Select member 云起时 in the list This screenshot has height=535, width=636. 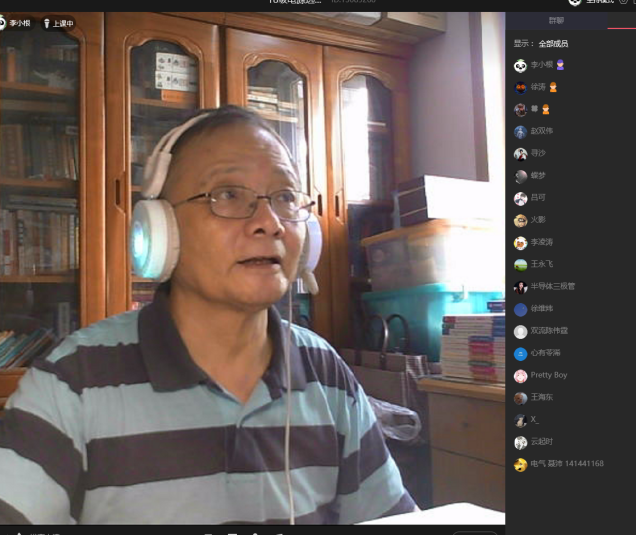(x=541, y=442)
